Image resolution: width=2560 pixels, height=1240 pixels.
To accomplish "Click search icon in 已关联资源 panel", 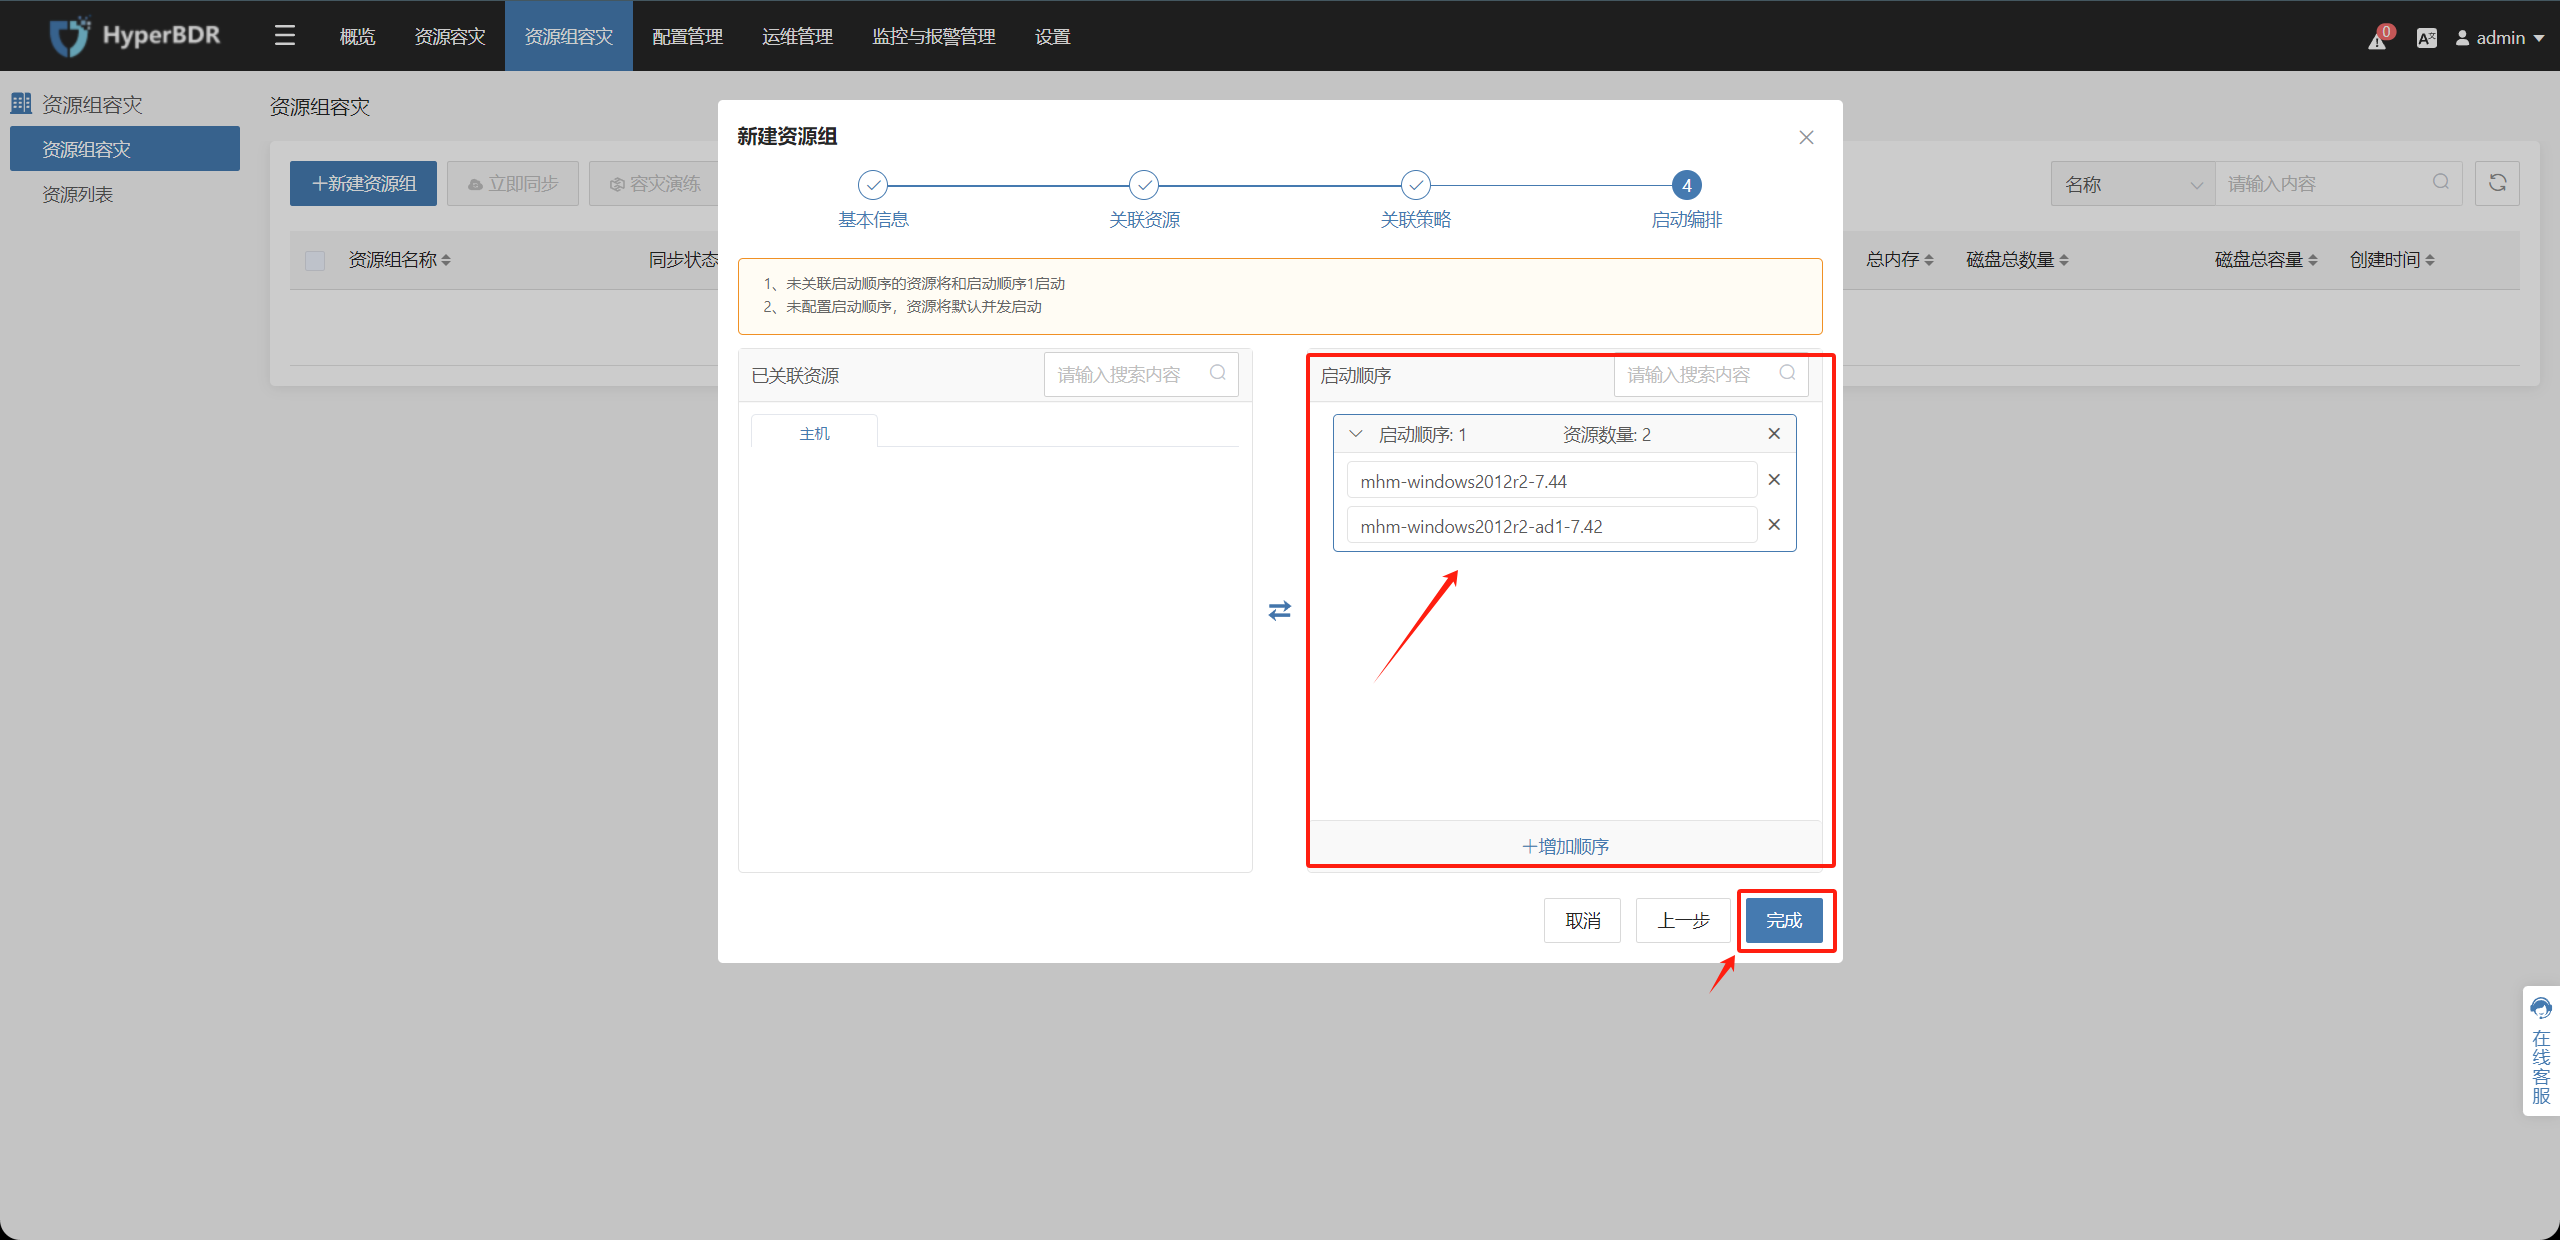I will [1218, 373].
